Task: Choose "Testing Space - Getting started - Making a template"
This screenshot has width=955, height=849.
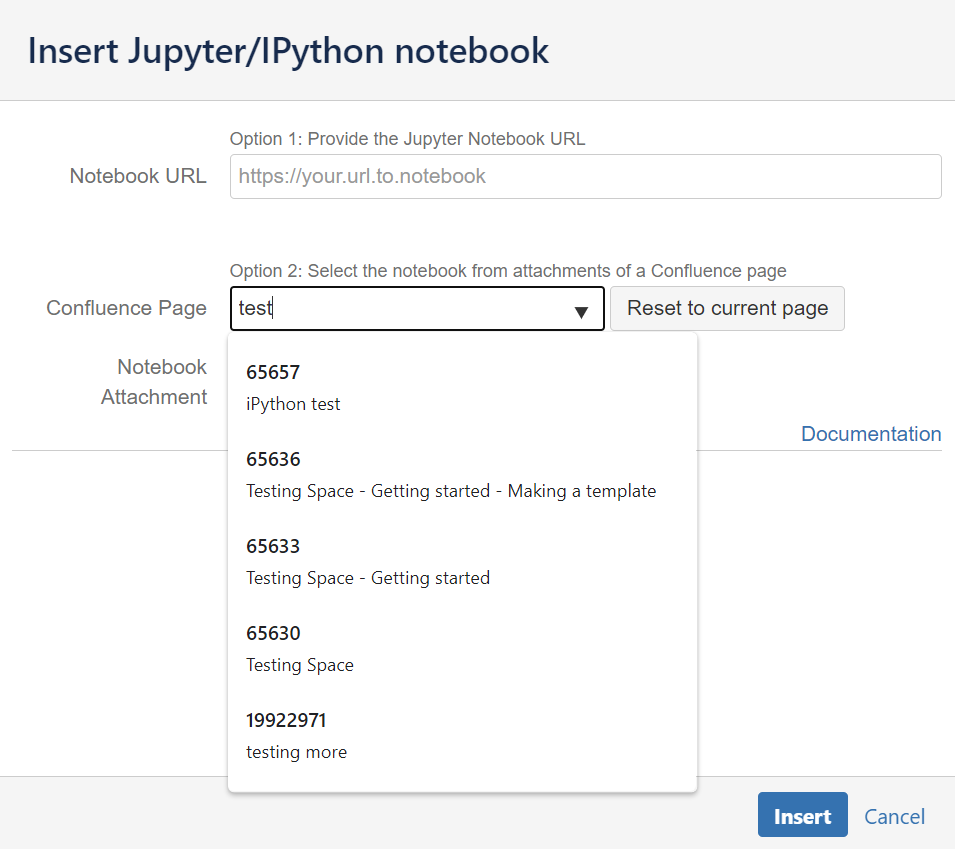Action: [451, 491]
